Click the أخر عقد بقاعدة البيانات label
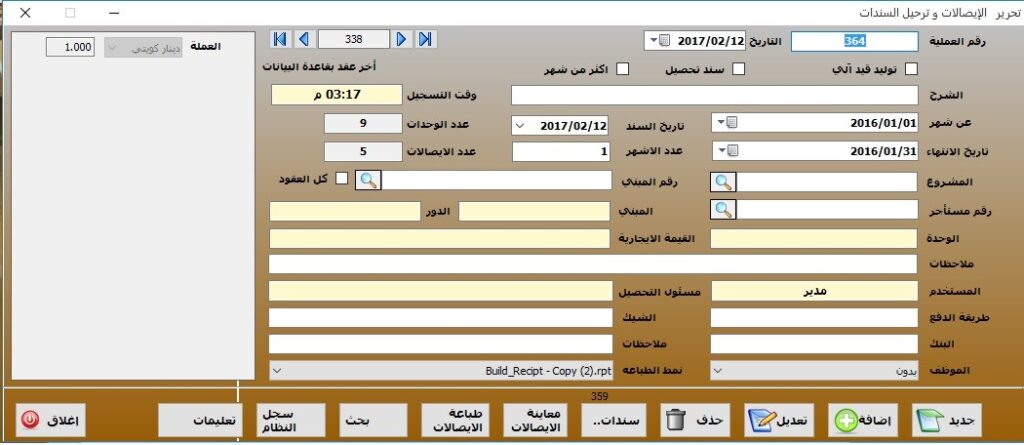This screenshot has width=1024, height=445. pos(319,66)
